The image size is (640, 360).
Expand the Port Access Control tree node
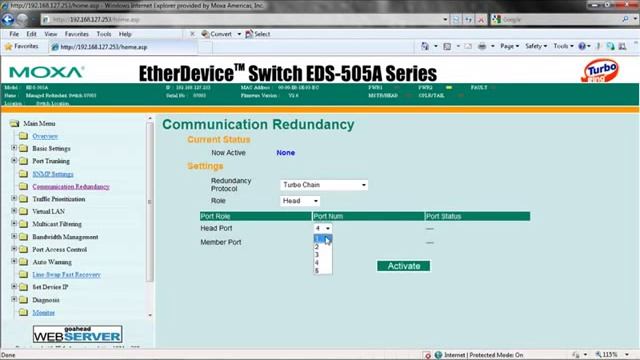tap(14, 249)
